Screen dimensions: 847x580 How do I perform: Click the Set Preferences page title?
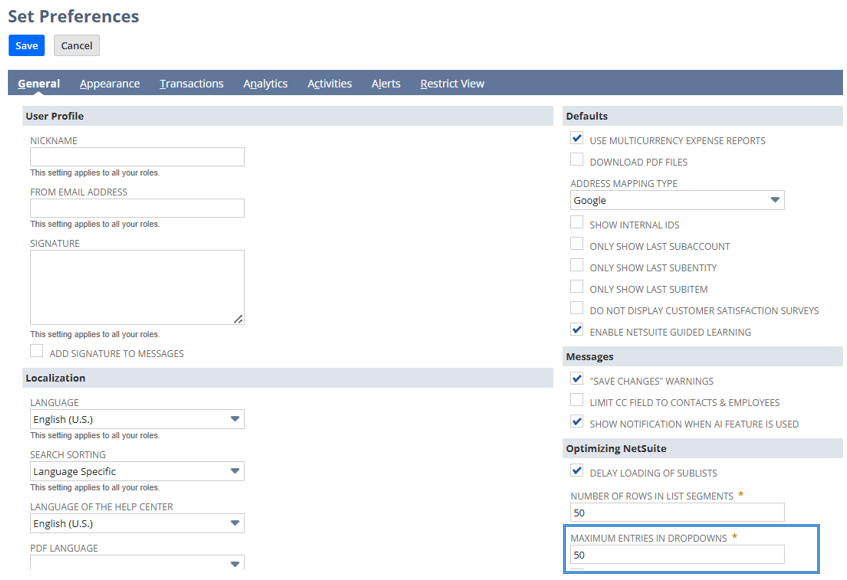[x=73, y=16]
